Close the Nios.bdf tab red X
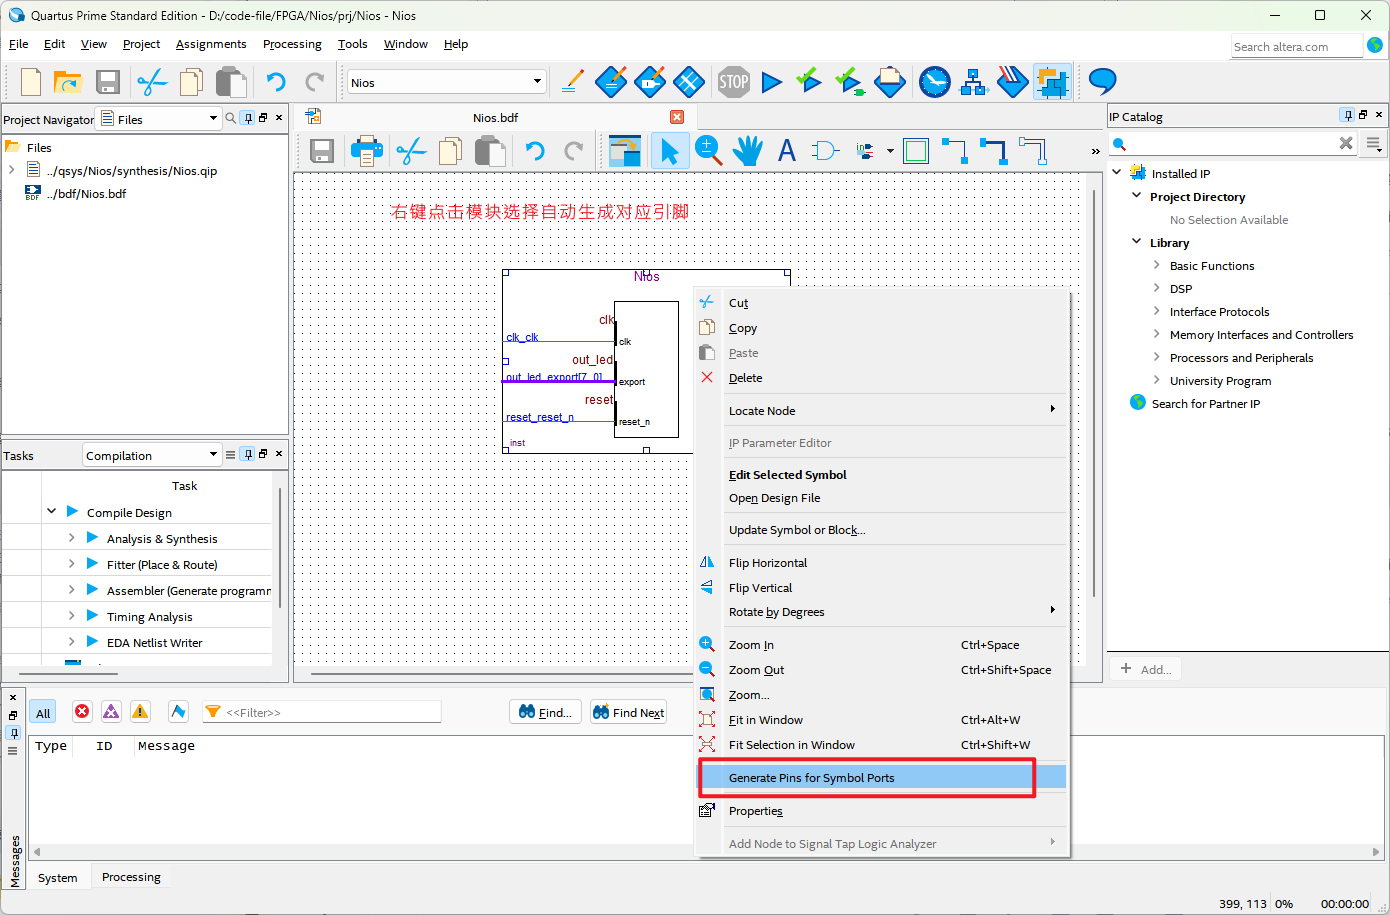The image size is (1390, 915). 677,117
